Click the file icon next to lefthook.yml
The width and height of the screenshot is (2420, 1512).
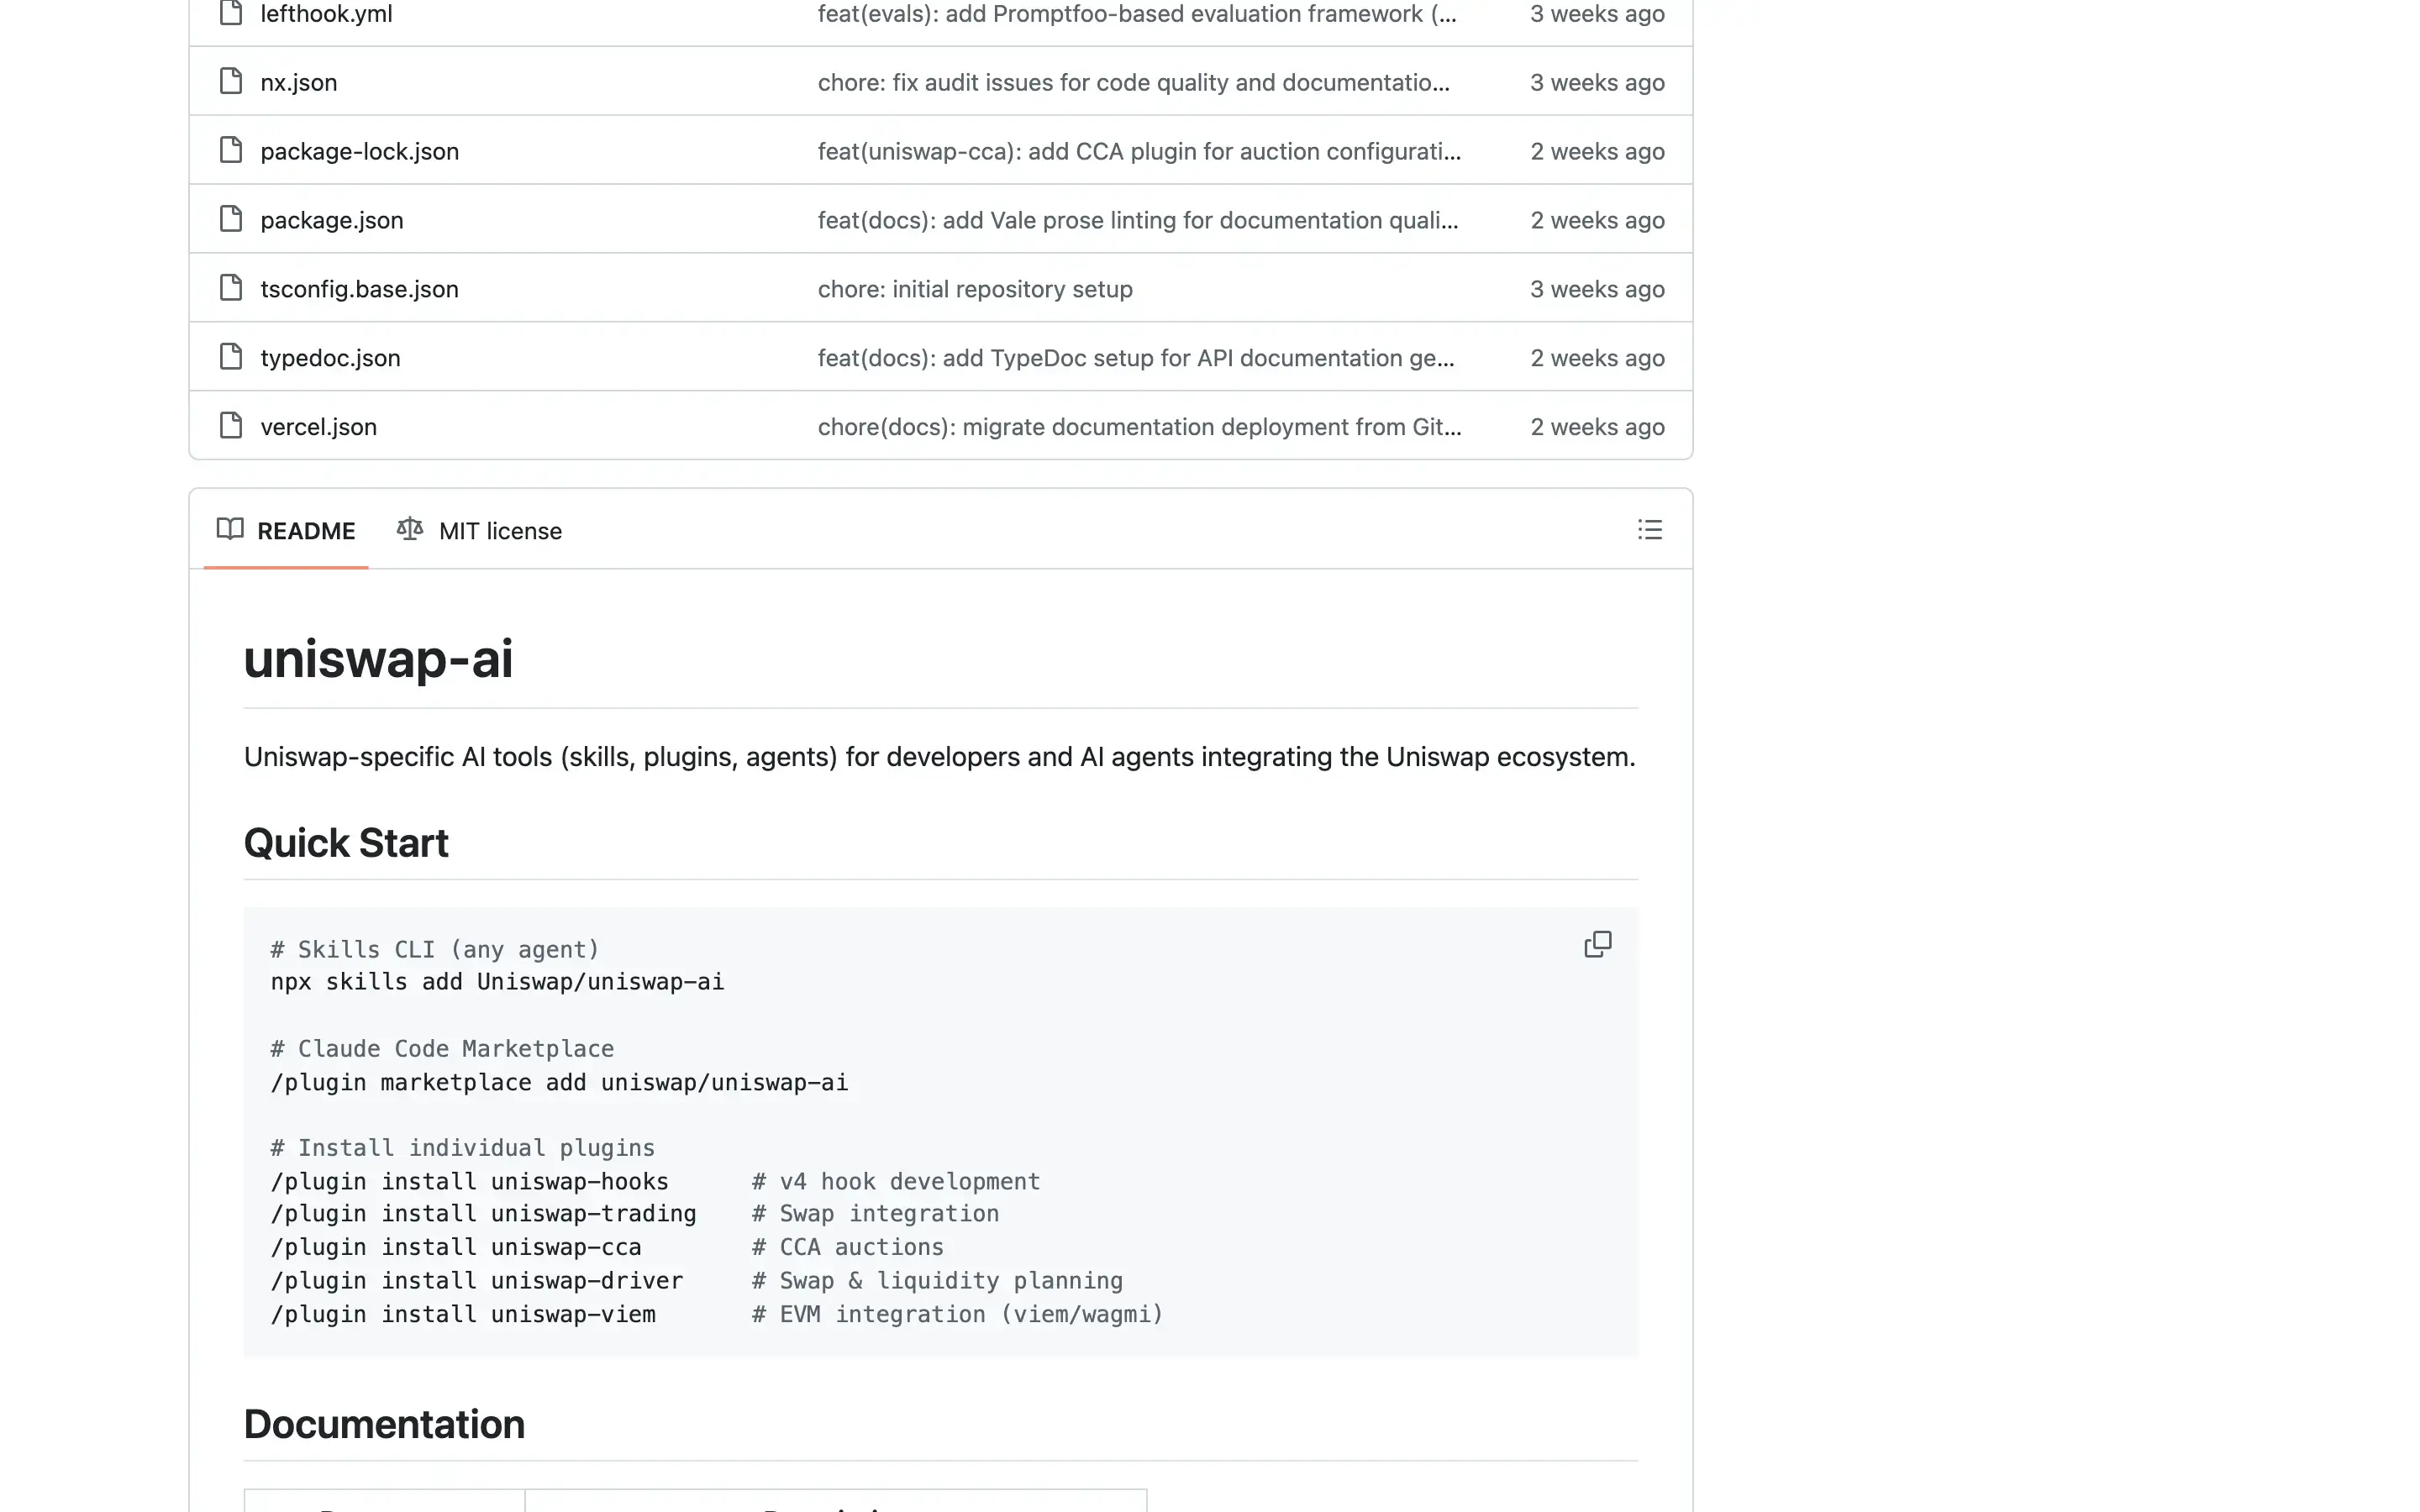click(x=230, y=13)
